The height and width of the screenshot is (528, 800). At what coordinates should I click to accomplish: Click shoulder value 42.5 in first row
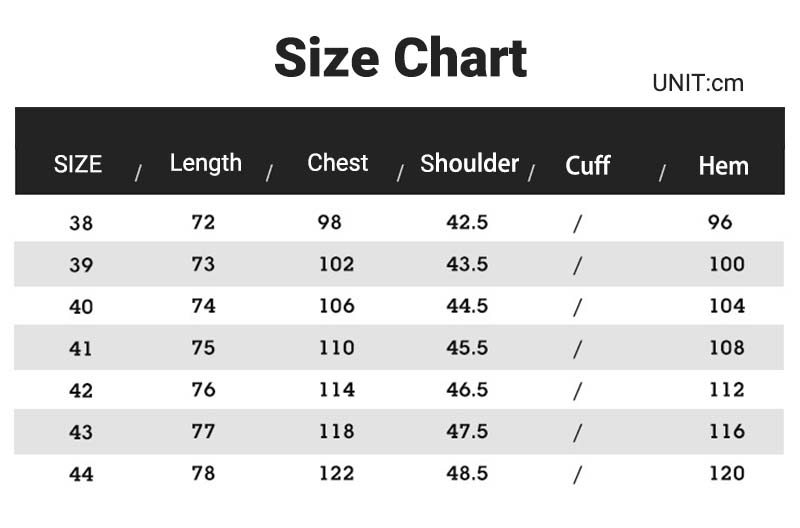[467, 222]
